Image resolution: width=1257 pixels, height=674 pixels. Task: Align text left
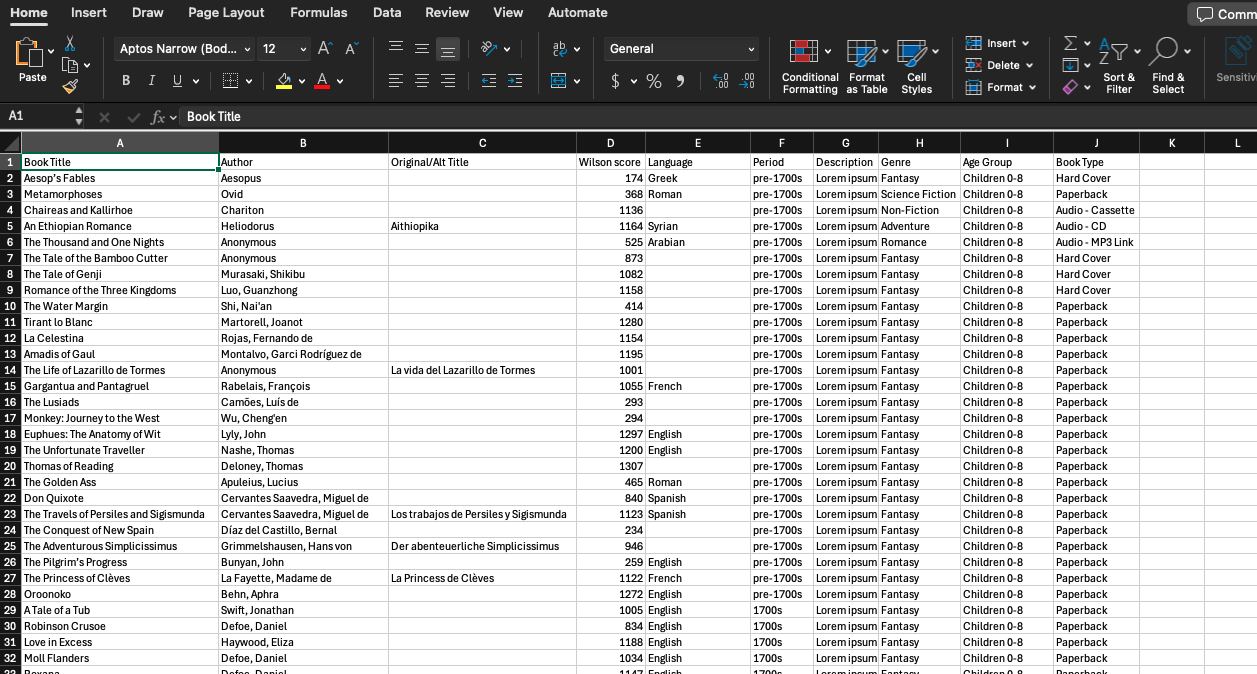tap(396, 81)
